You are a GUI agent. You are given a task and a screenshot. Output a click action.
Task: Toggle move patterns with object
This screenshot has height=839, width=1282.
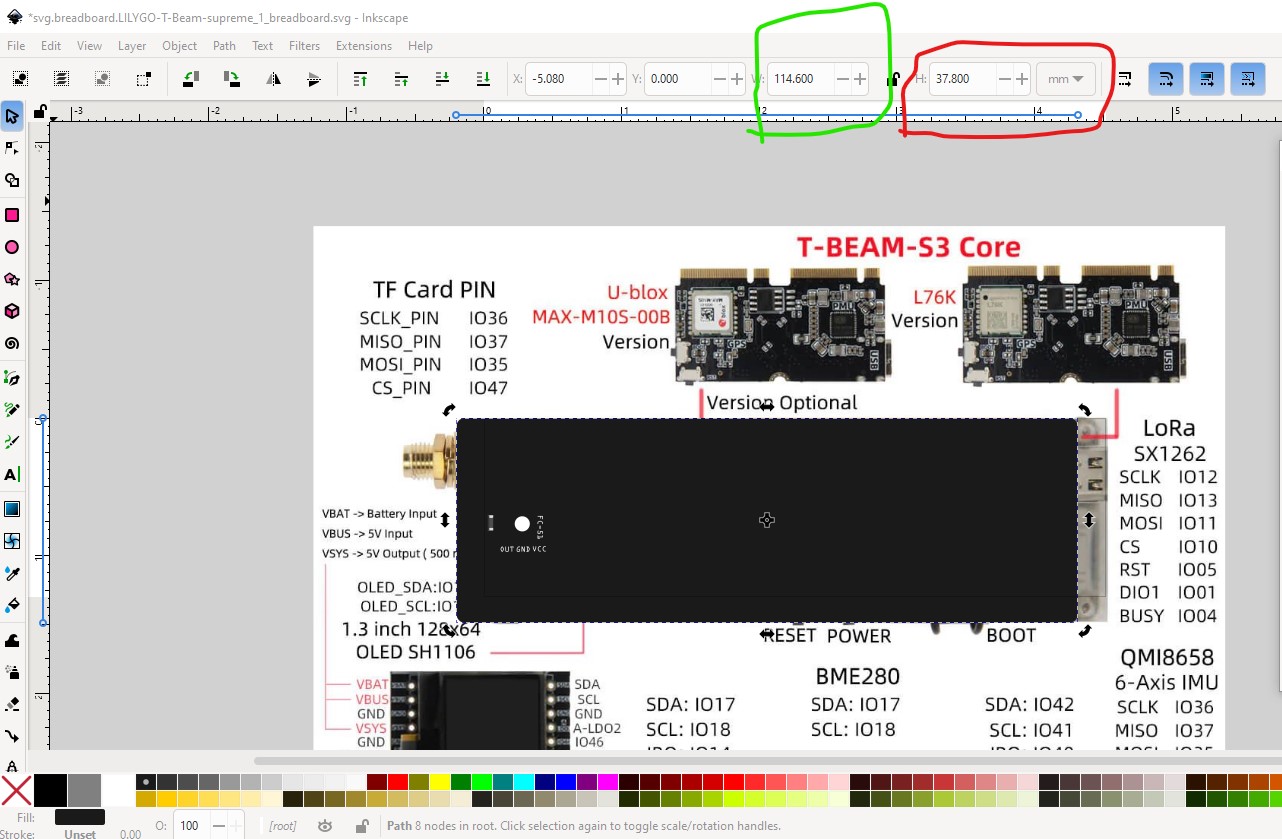[x=1248, y=78]
